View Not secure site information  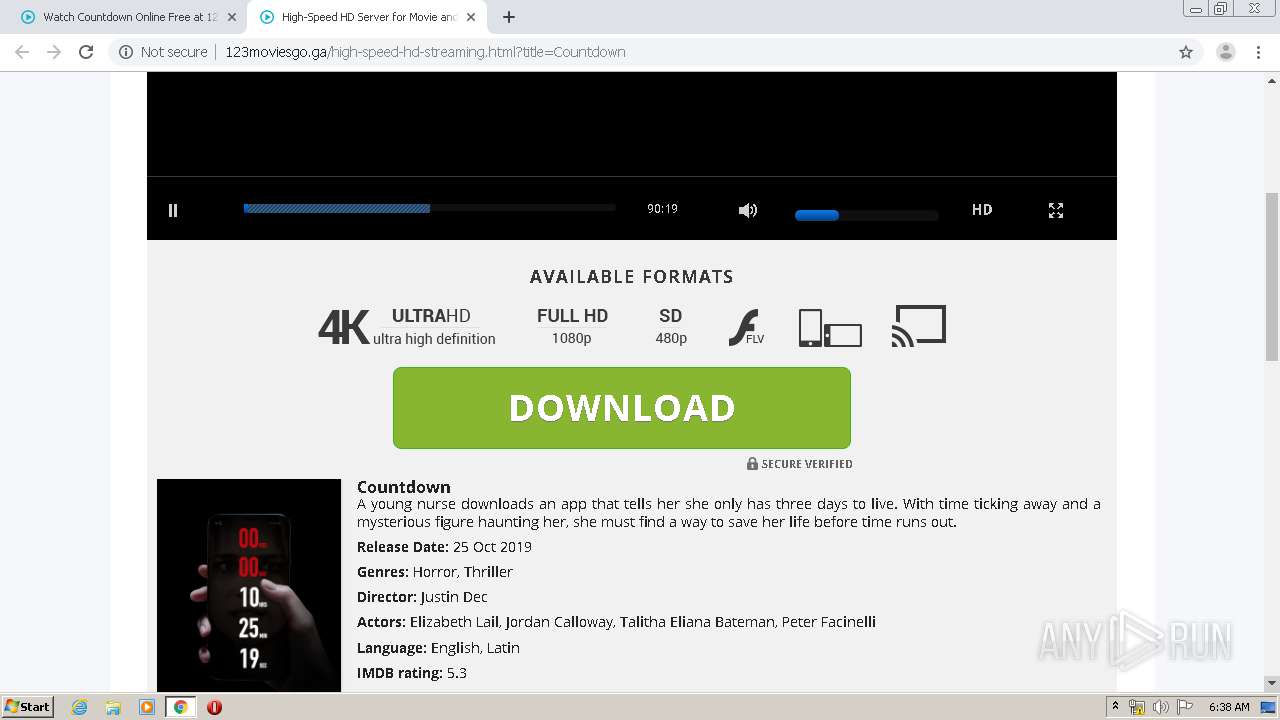click(163, 52)
